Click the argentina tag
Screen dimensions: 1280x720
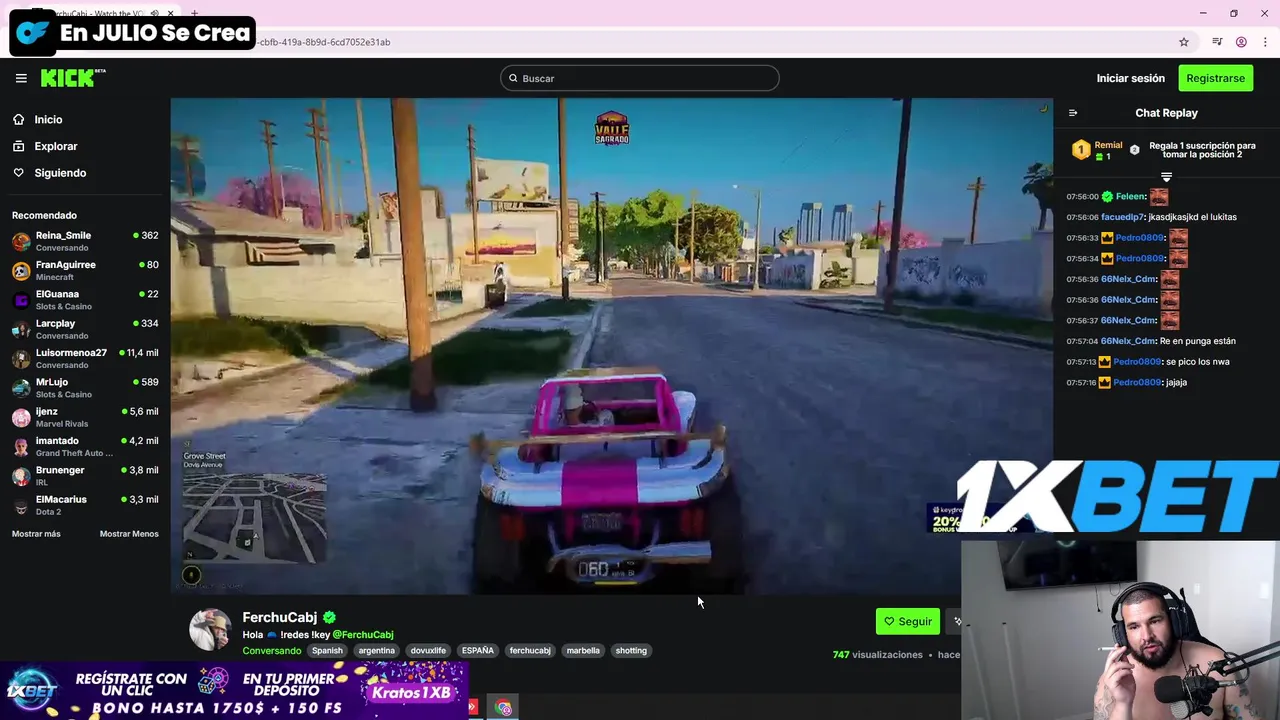pos(376,651)
